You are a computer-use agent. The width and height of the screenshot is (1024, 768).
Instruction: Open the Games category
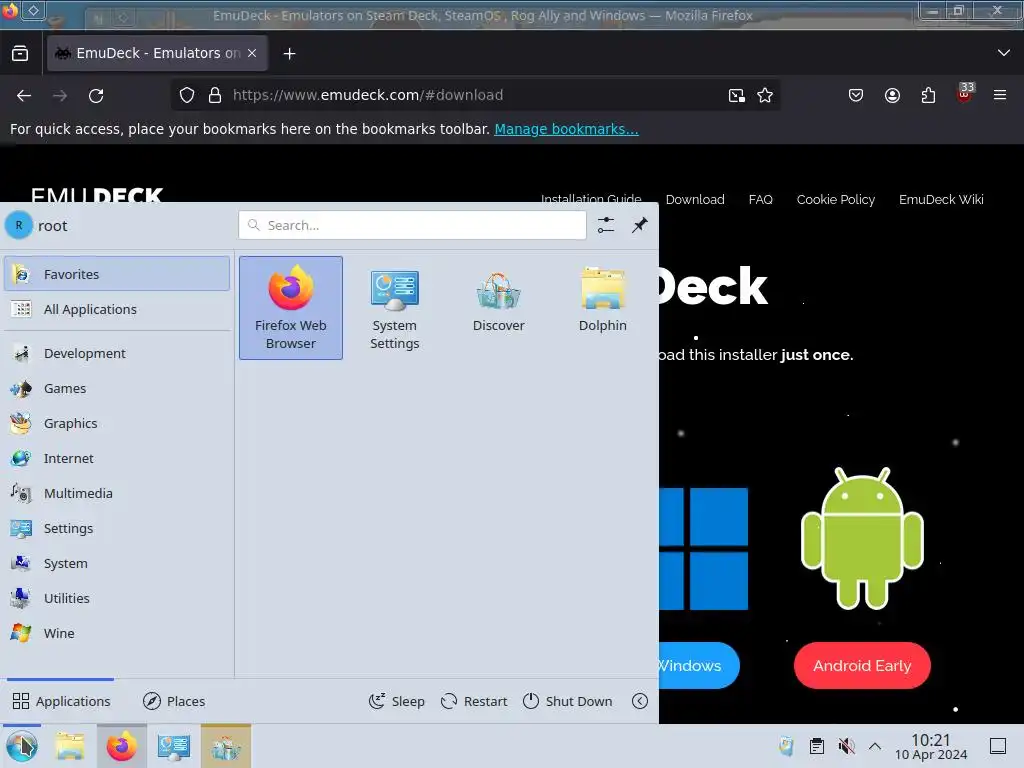[x=117, y=389]
